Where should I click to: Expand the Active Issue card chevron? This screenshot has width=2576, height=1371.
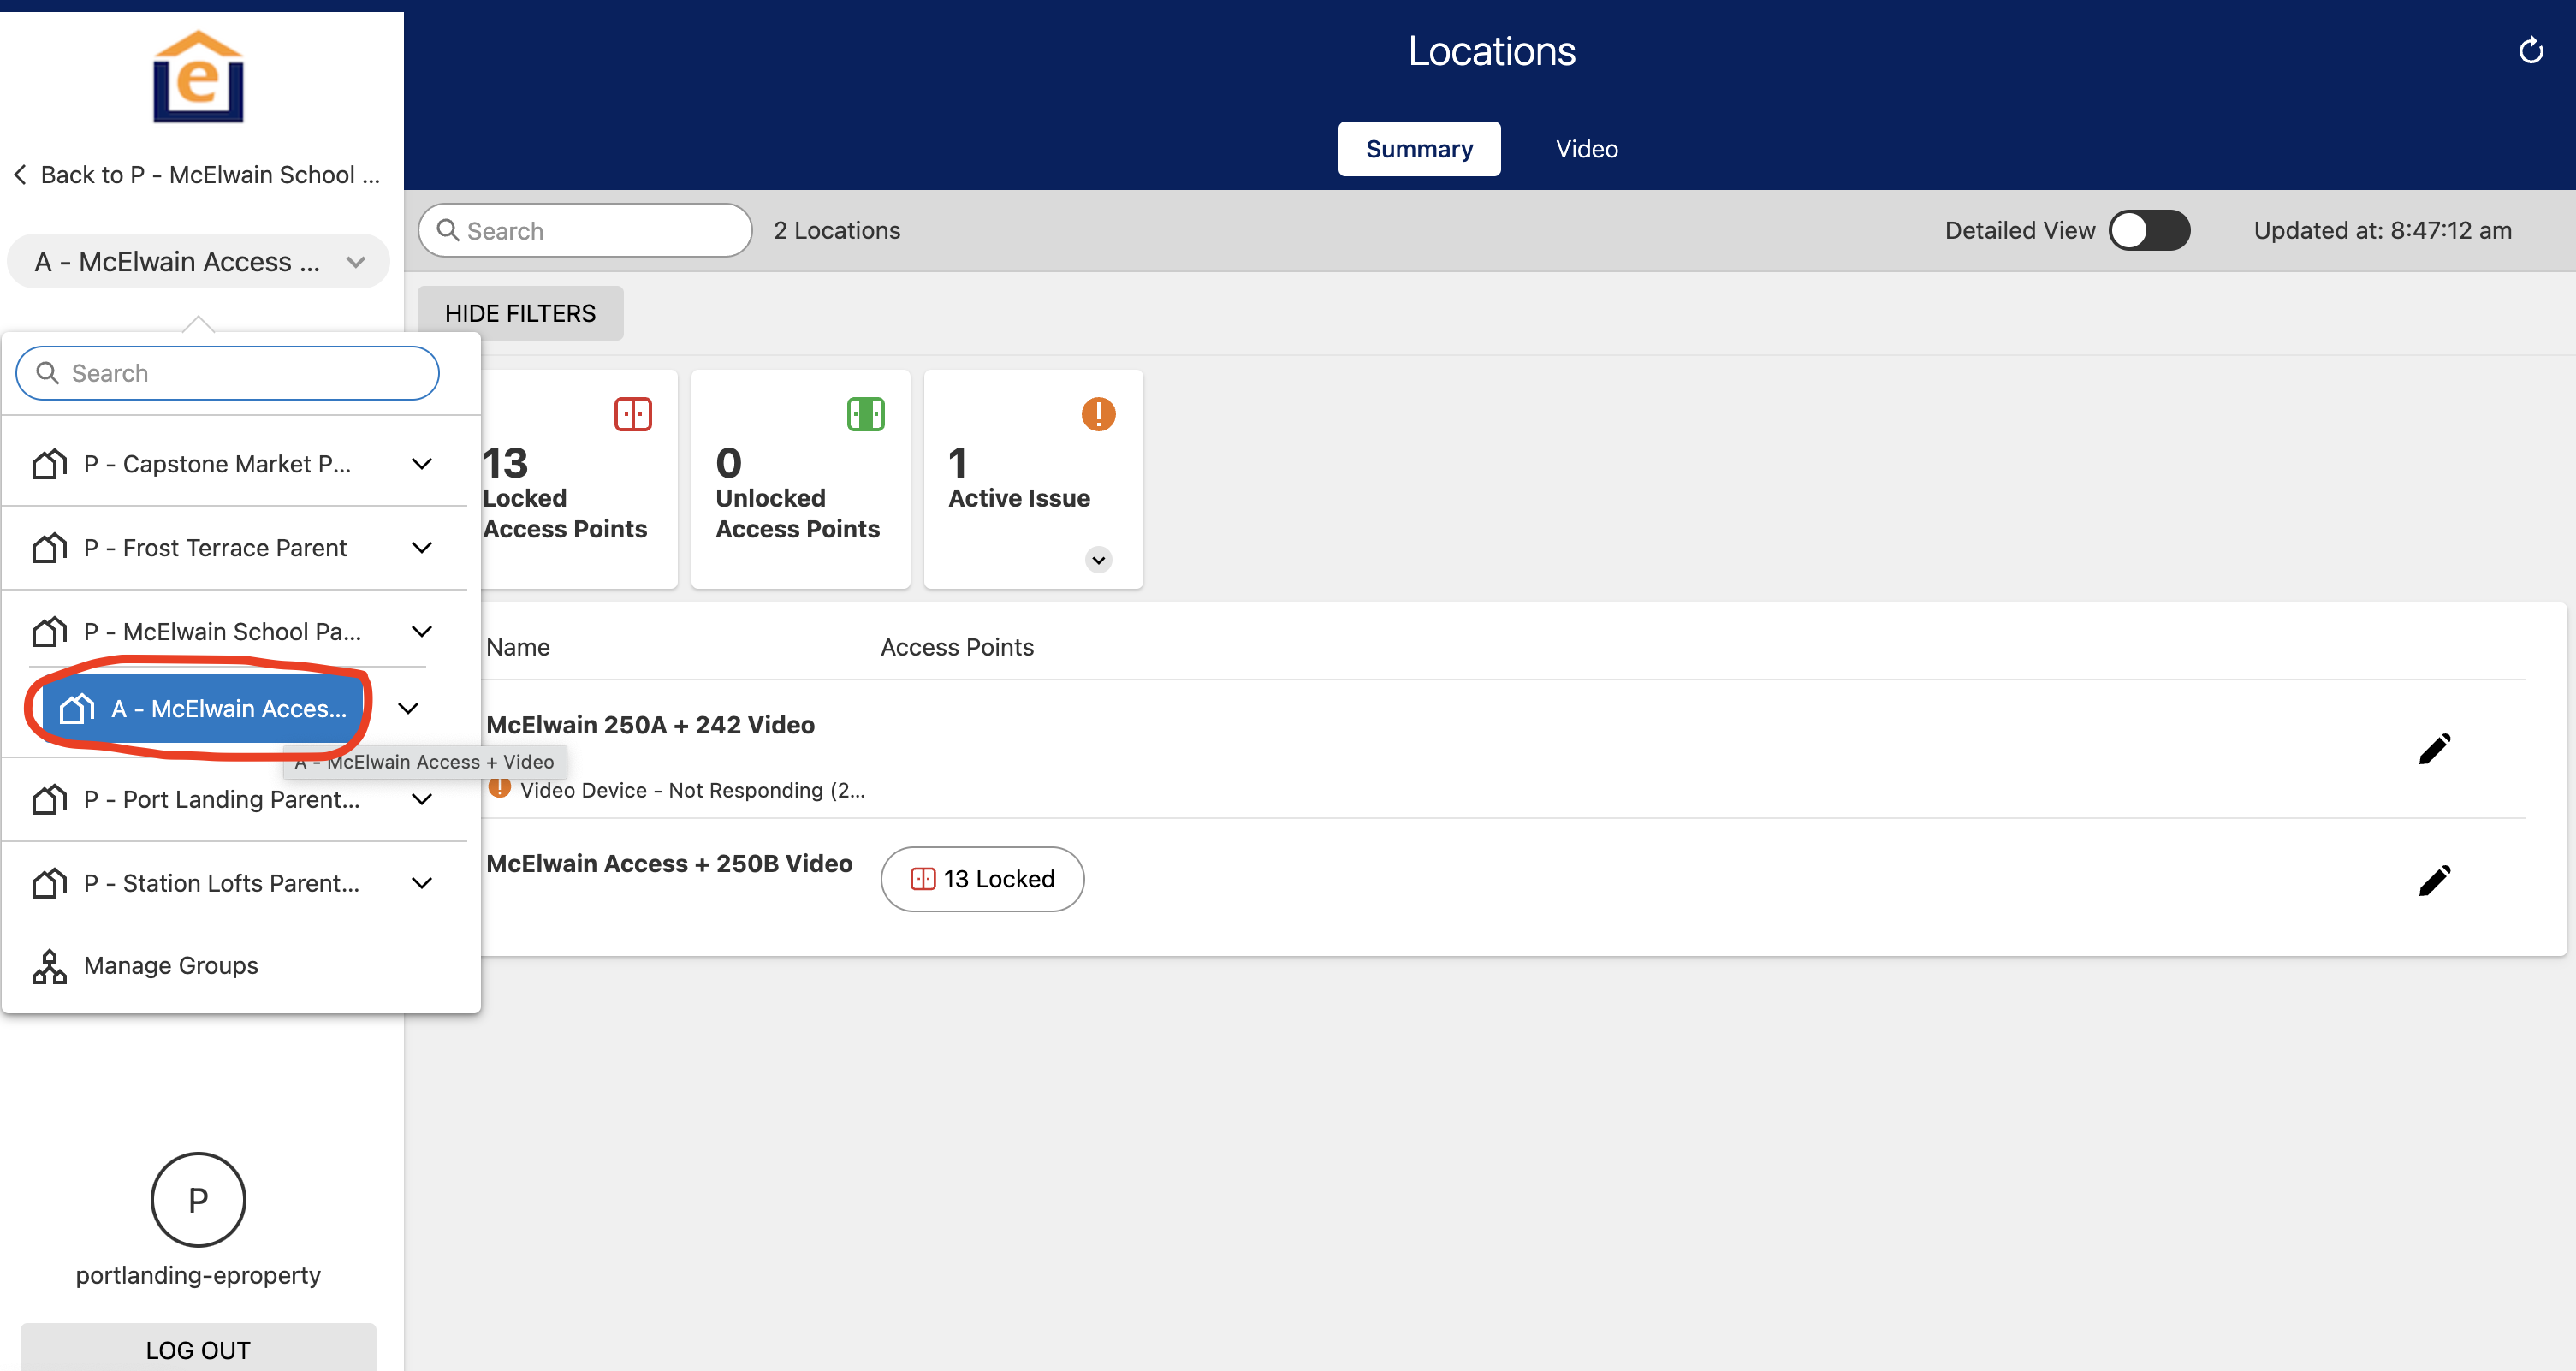point(1098,560)
